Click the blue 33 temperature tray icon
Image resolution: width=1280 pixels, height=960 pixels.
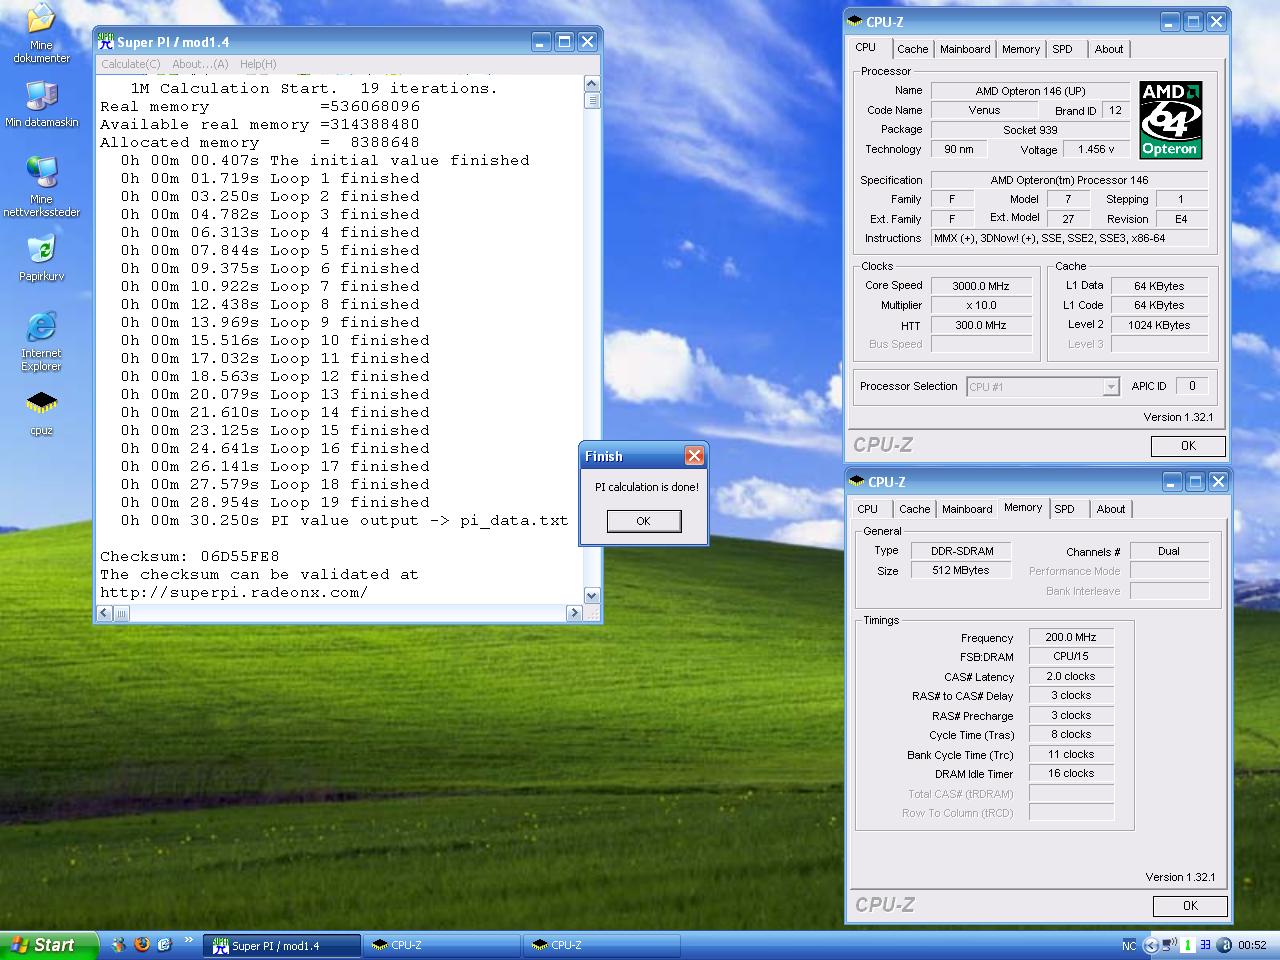pos(1205,945)
